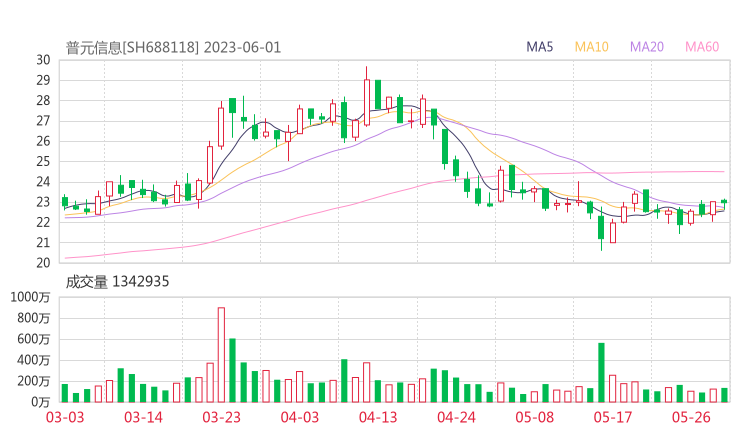Screen dimensions: 740x440
Task: Click the price axis value 25
Action: click(x=43, y=161)
